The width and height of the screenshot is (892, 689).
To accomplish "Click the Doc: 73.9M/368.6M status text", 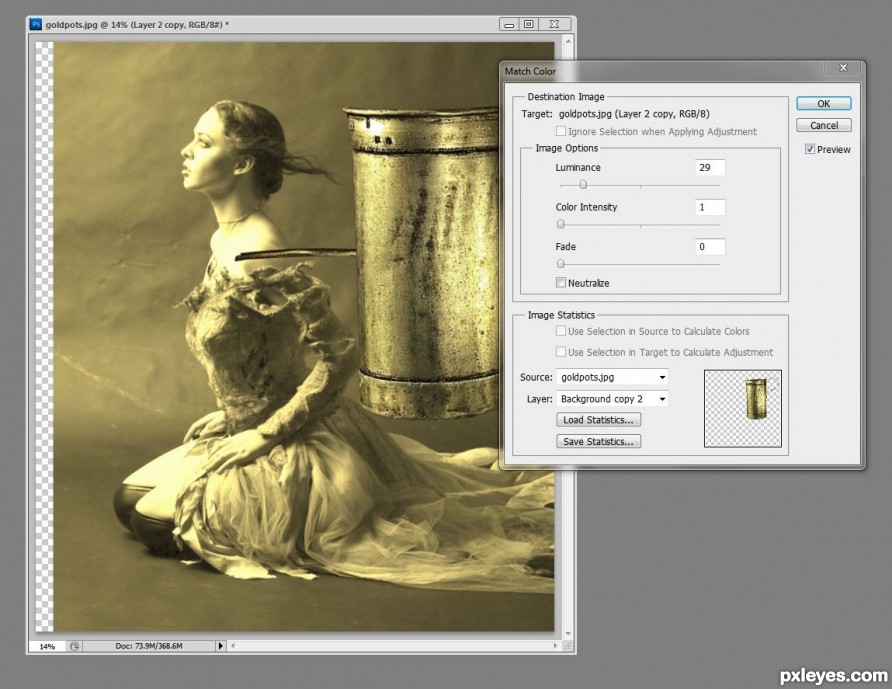I will 149,646.
